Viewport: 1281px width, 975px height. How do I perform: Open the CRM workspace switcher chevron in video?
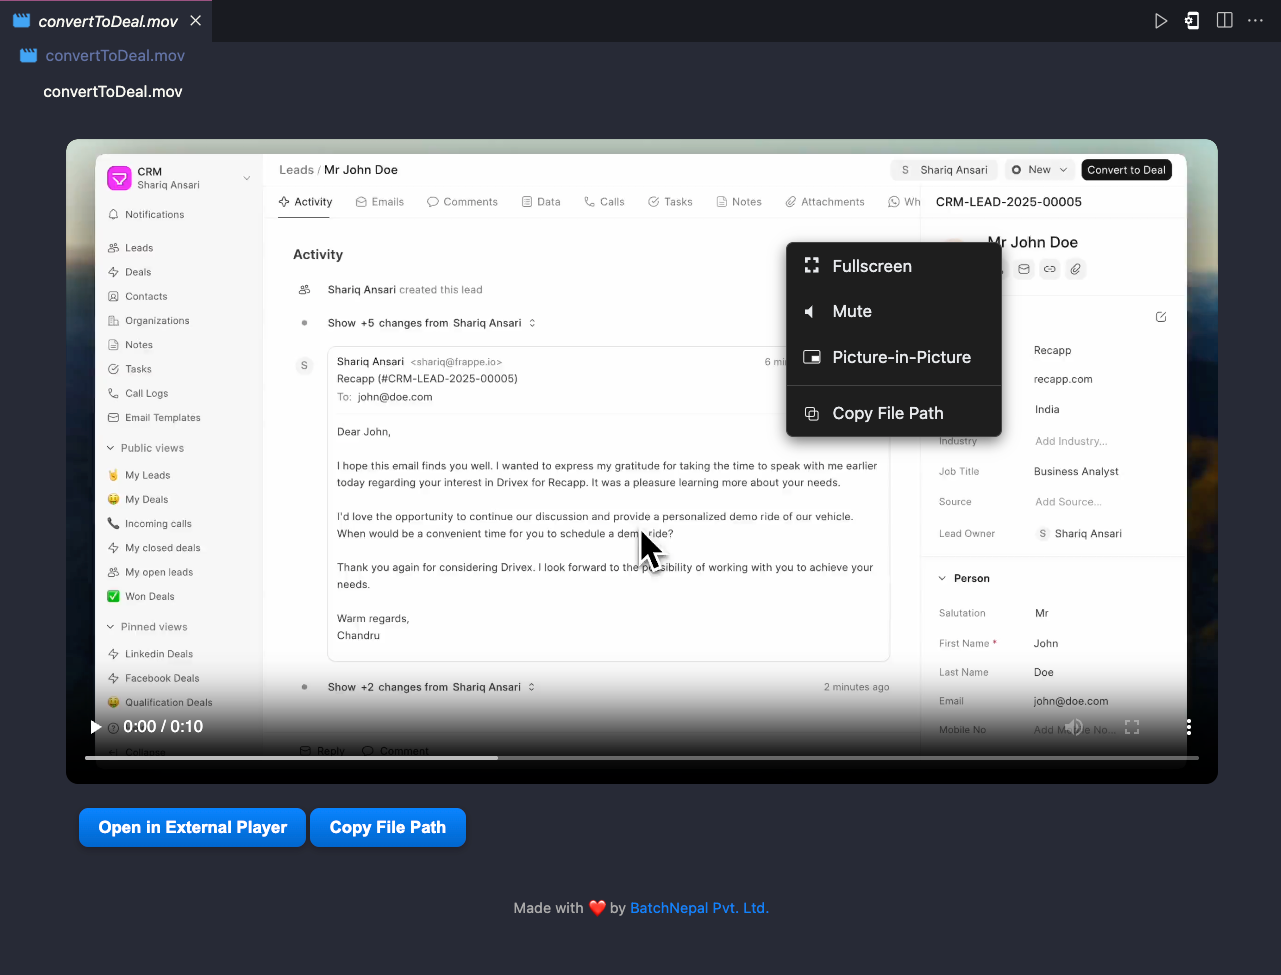(247, 178)
